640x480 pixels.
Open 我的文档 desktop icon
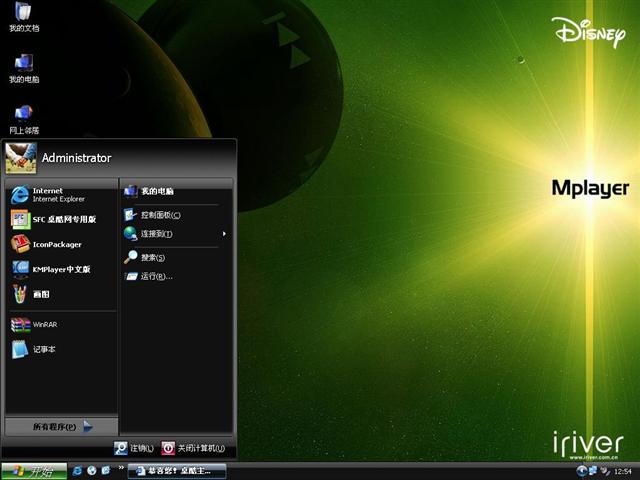pyautogui.click(x=24, y=16)
